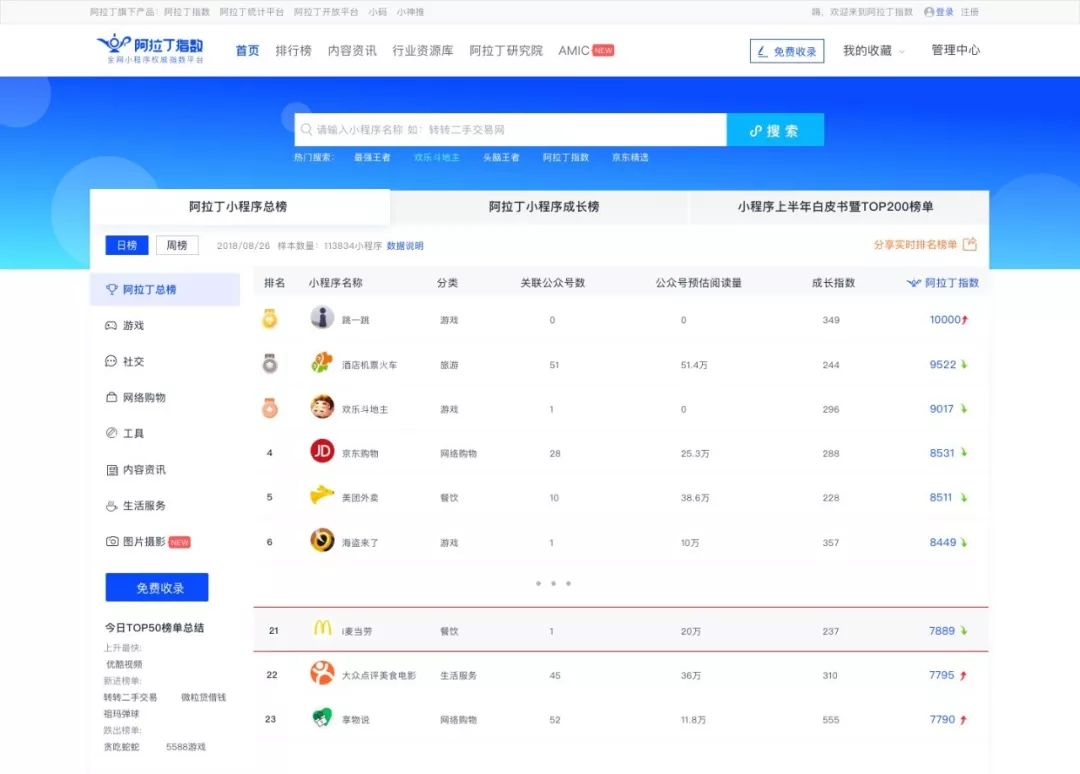Switch to 周榜 weekly ranking
The height and width of the screenshot is (774, 1080).
pos(177,246)
